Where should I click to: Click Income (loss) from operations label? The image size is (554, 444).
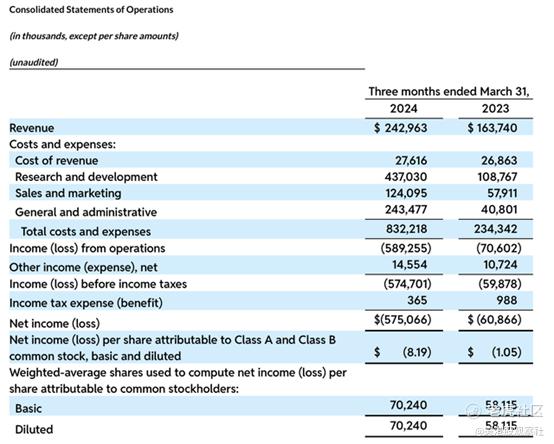coord(87,248)
